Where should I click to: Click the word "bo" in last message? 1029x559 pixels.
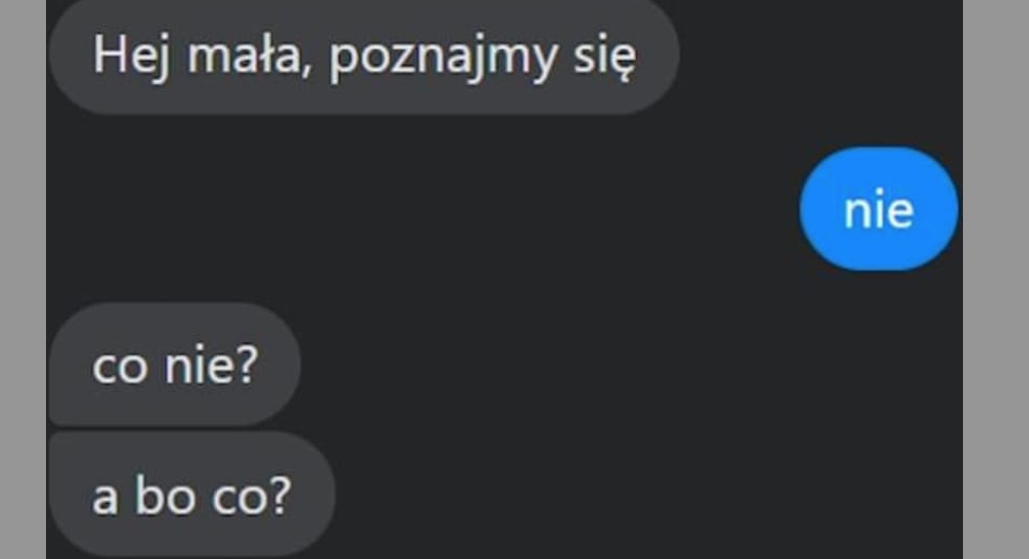pos(165,495)
